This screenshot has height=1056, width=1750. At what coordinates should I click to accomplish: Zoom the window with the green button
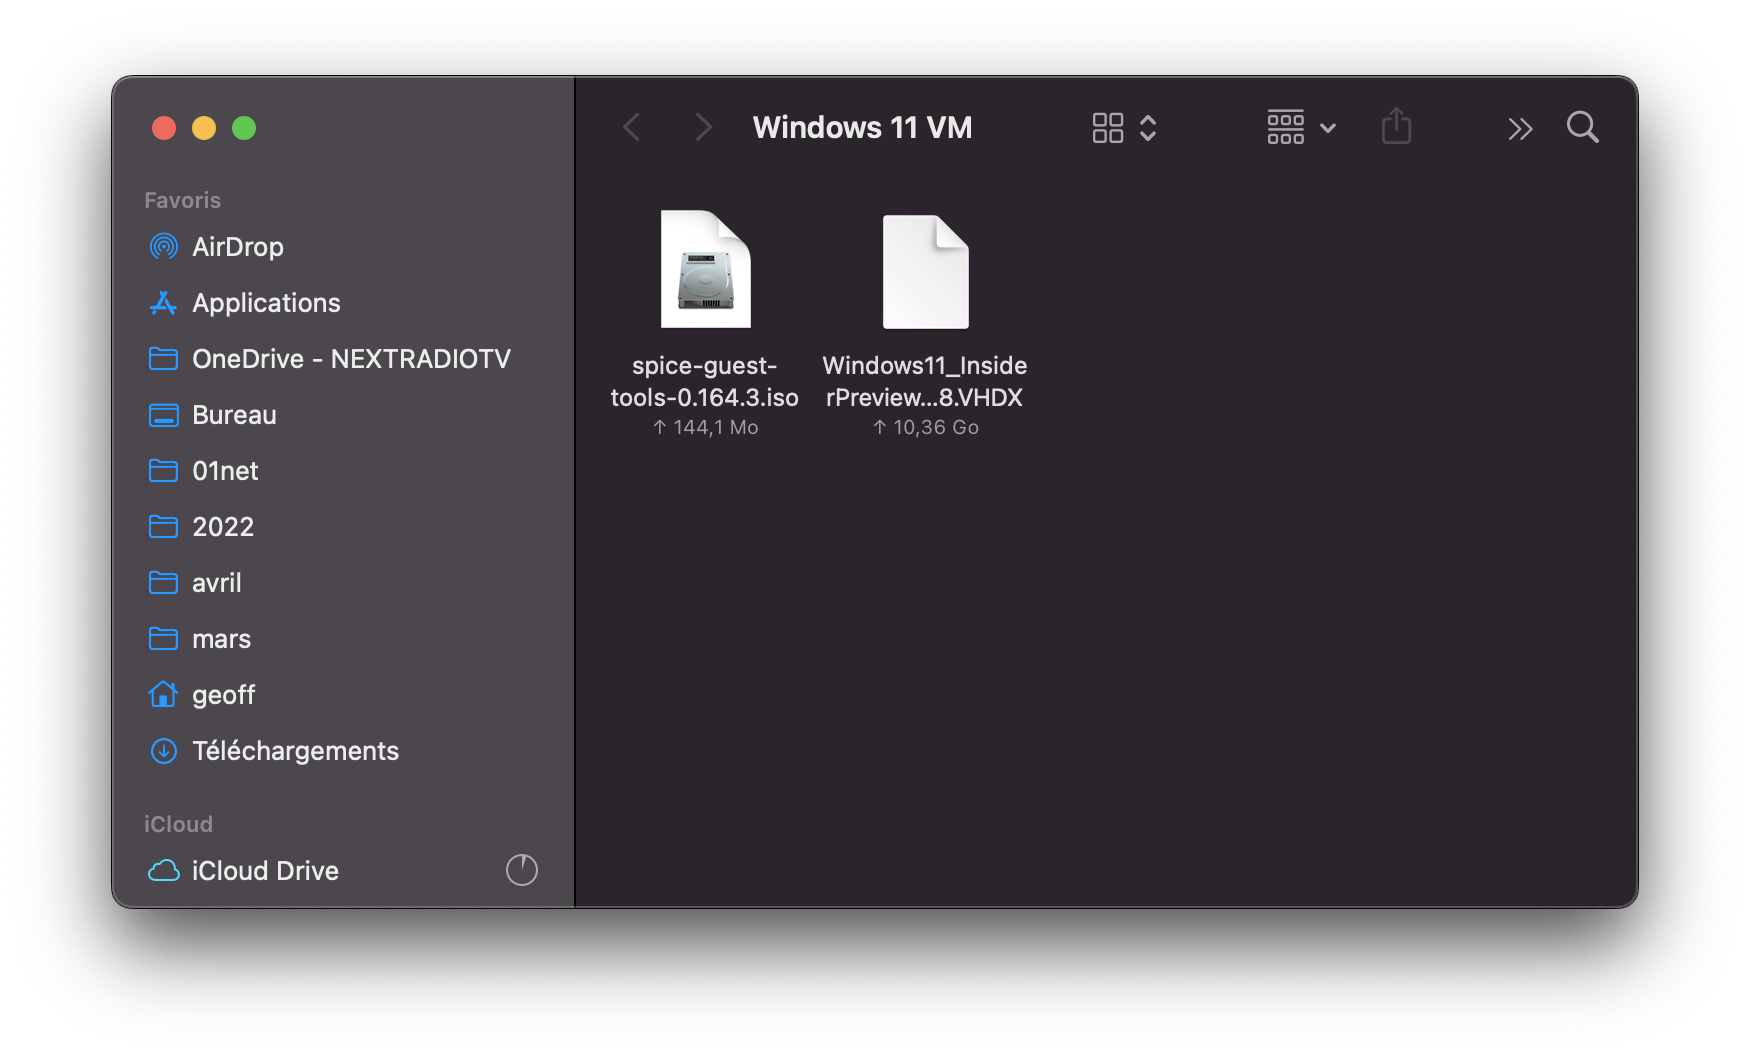point(244,128)
